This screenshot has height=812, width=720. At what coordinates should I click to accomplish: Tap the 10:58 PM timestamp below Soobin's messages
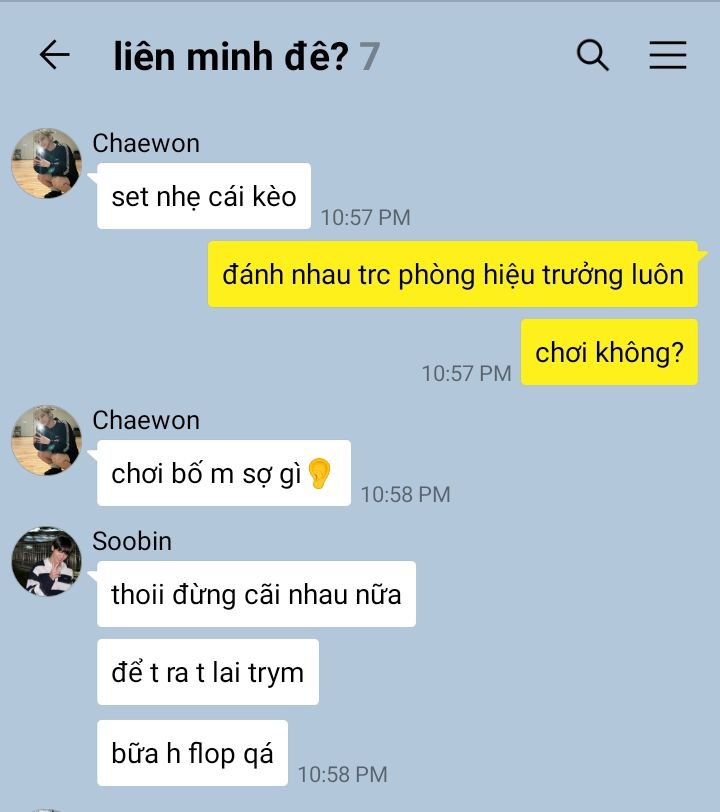click(x=342, y=775)
